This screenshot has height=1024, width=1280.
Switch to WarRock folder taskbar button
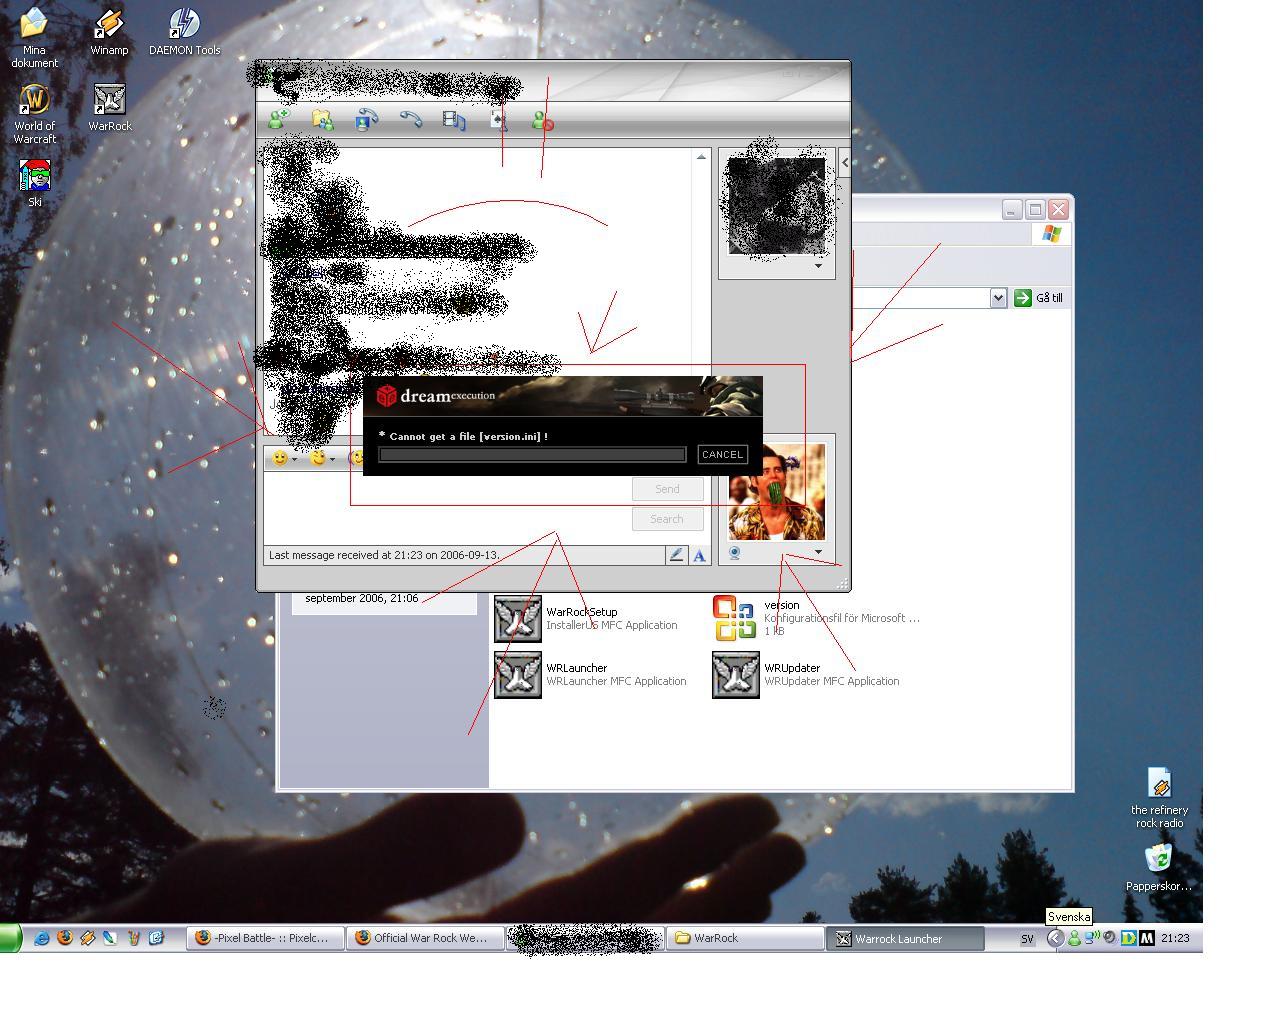pos(744,938)
